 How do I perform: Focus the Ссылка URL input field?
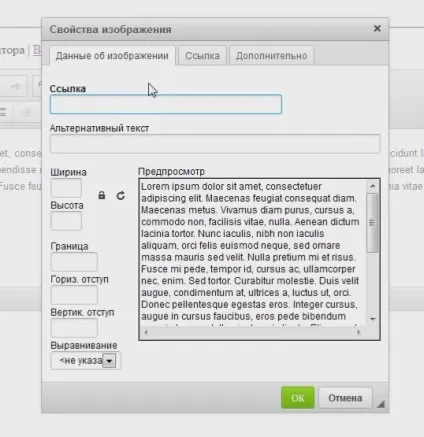click(166, 104)
